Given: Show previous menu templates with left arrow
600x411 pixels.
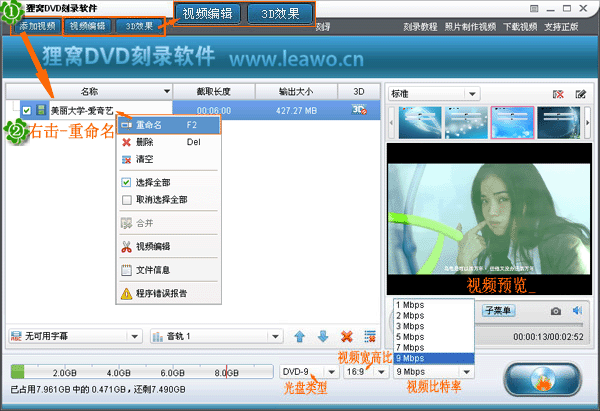Looking at the screenshot, I should tap(391, 123).
